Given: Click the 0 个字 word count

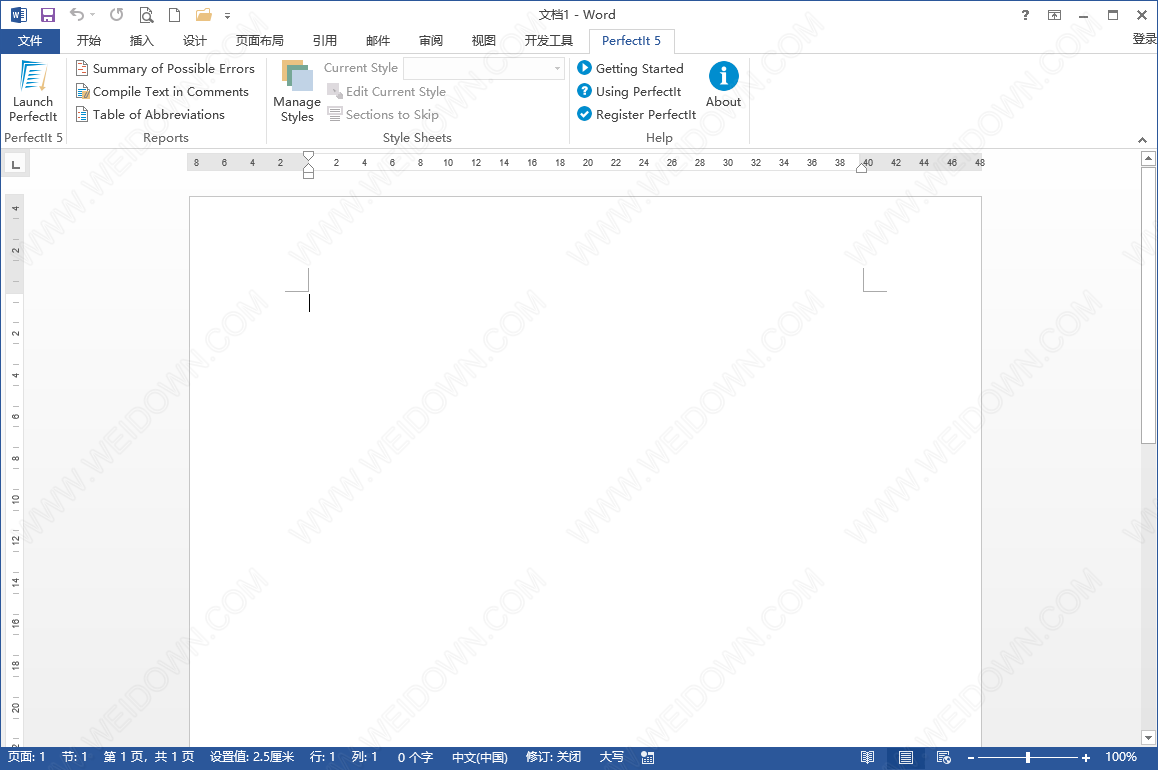Looking at the screenshot, I should click(415, 757).
